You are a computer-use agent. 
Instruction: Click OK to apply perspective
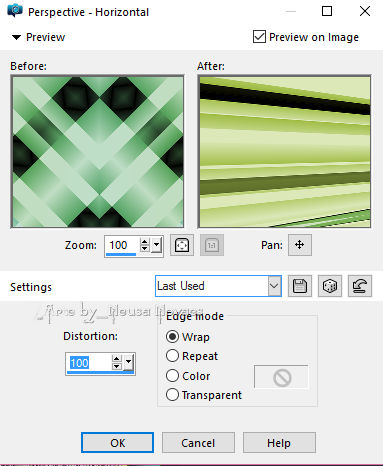coord(117,443)
